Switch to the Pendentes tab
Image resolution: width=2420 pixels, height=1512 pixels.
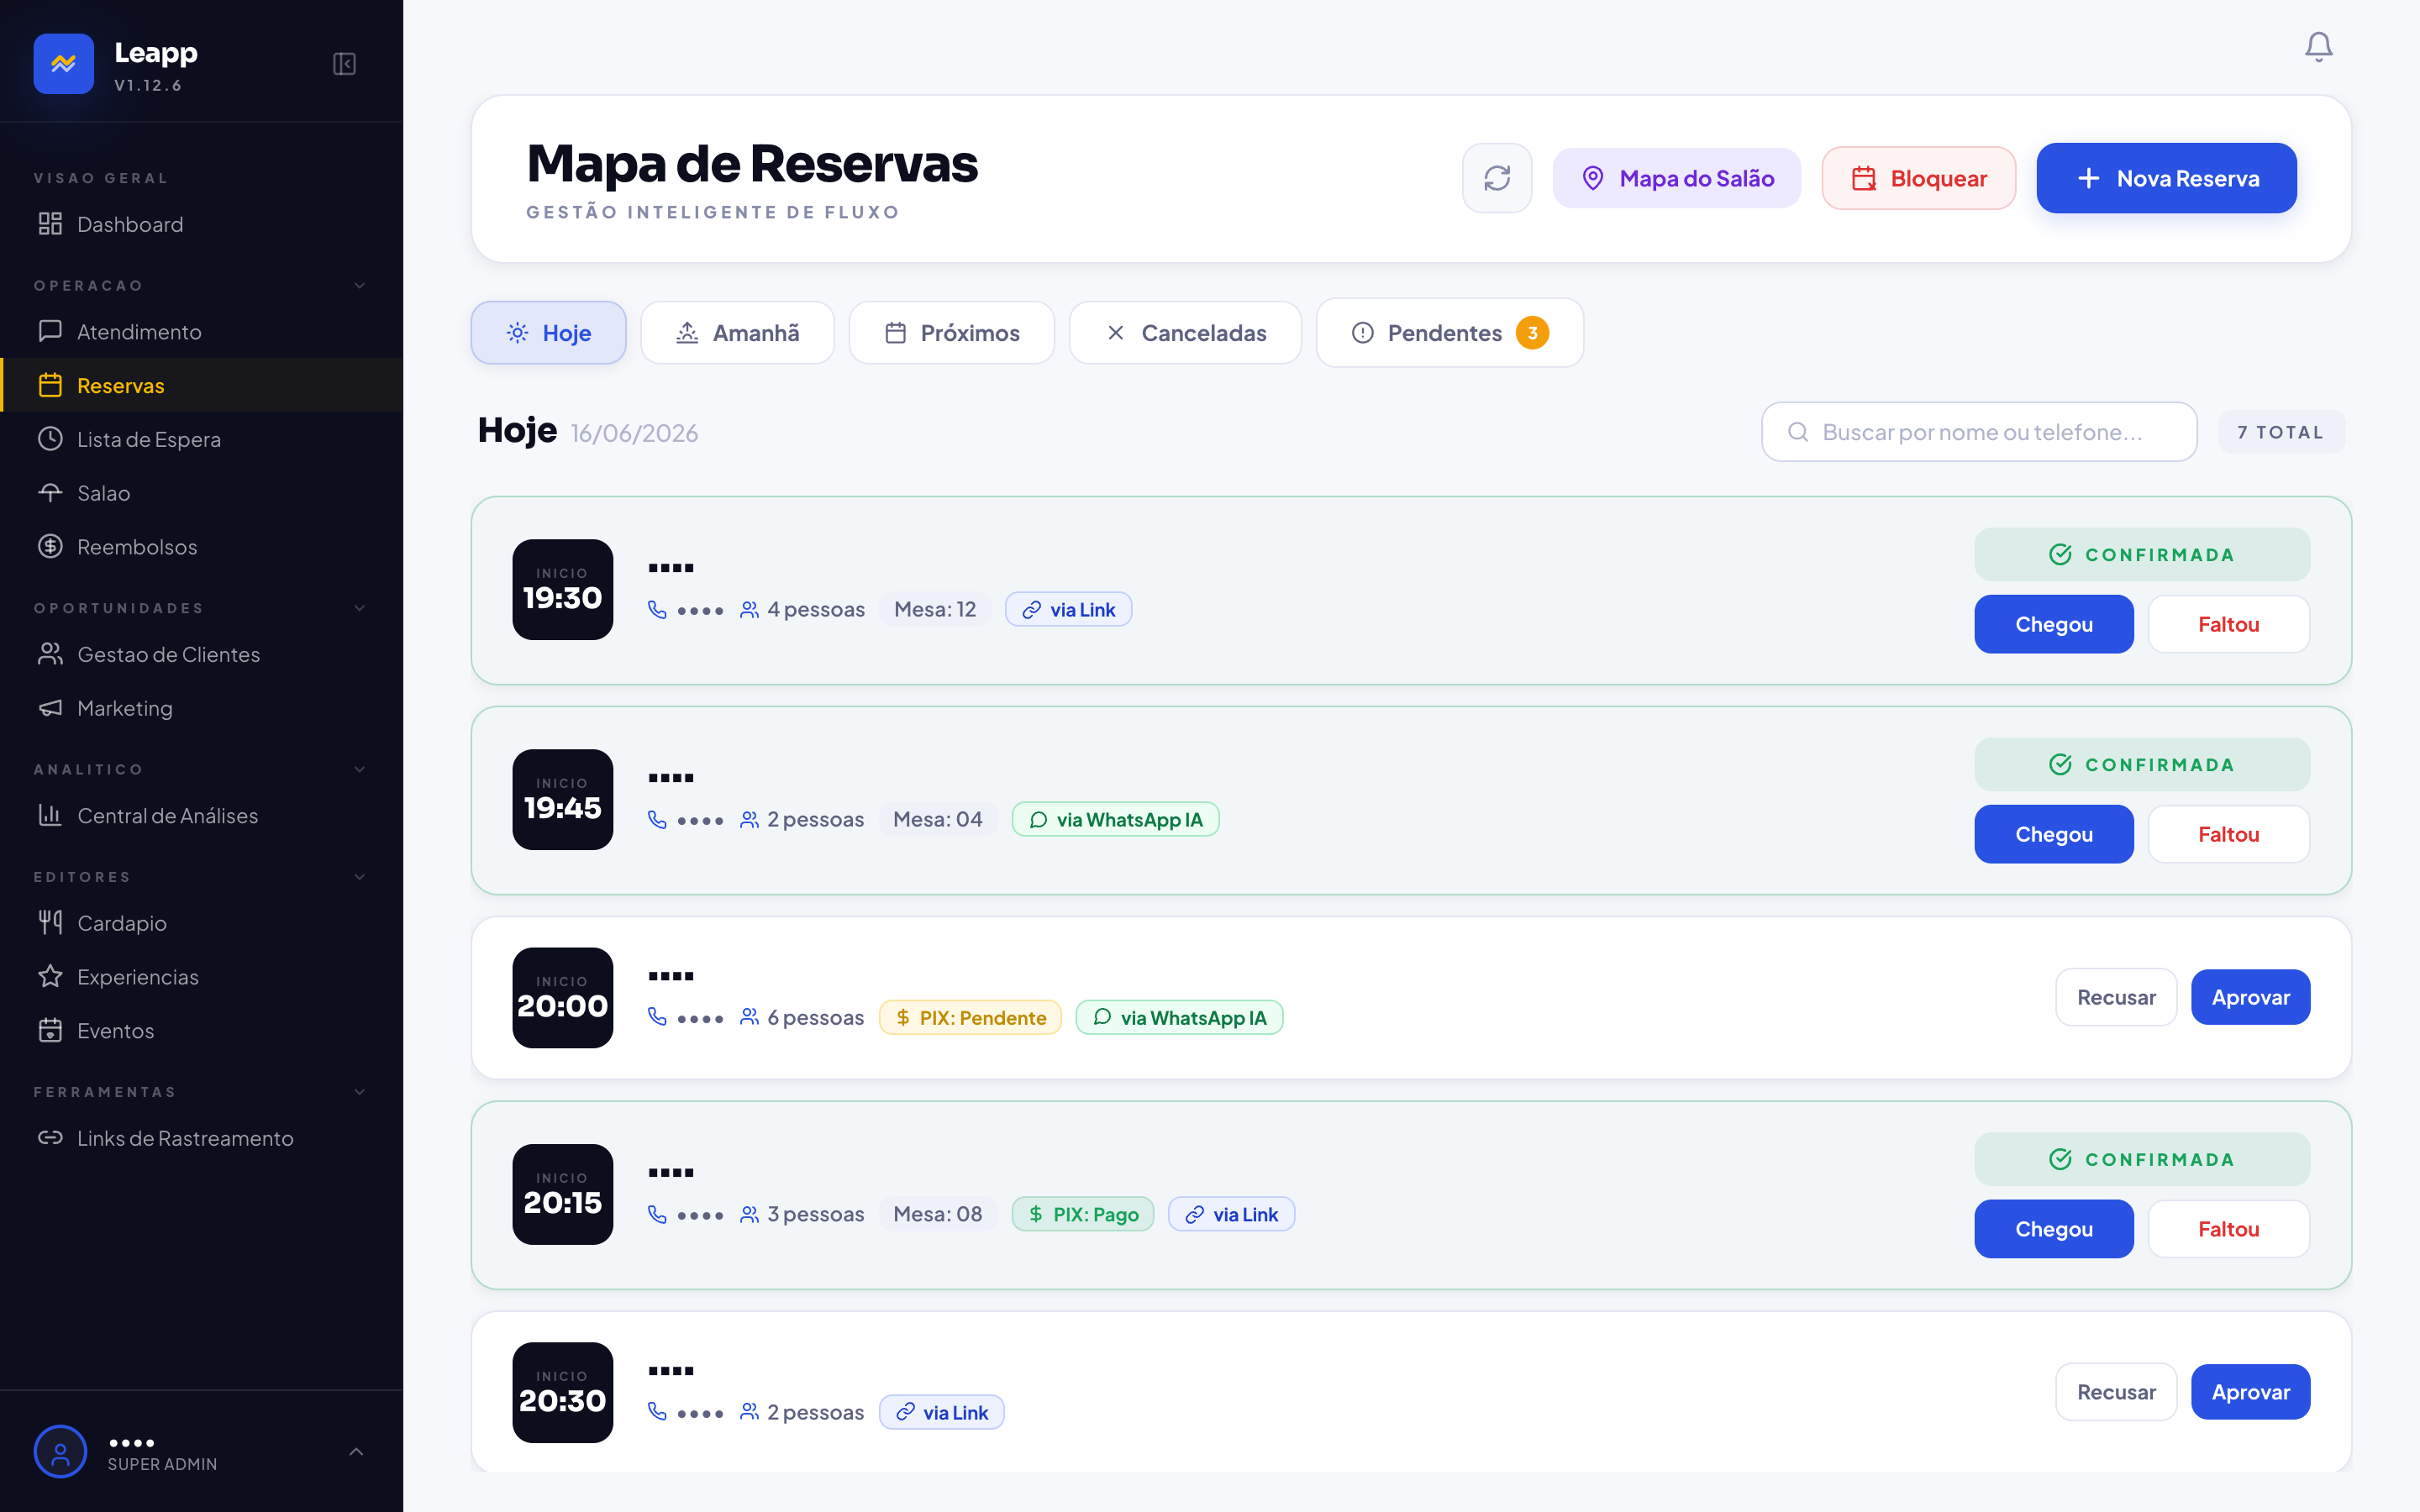(x=1449, y=333)
